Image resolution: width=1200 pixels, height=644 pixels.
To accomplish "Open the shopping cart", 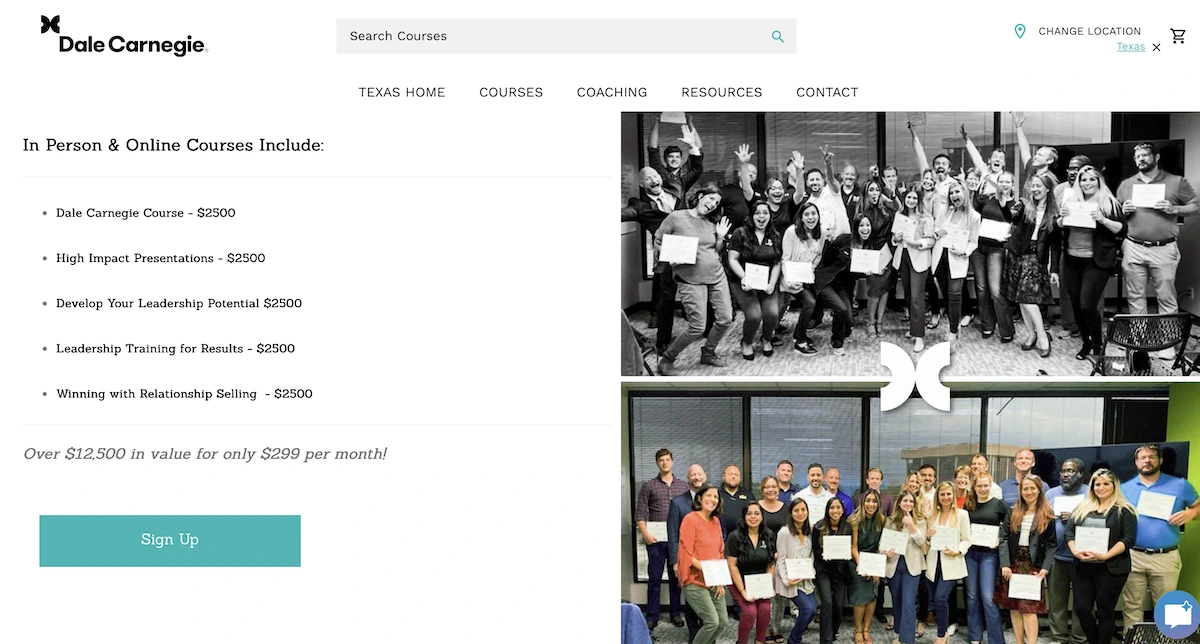I will [x=1178, y=36].
